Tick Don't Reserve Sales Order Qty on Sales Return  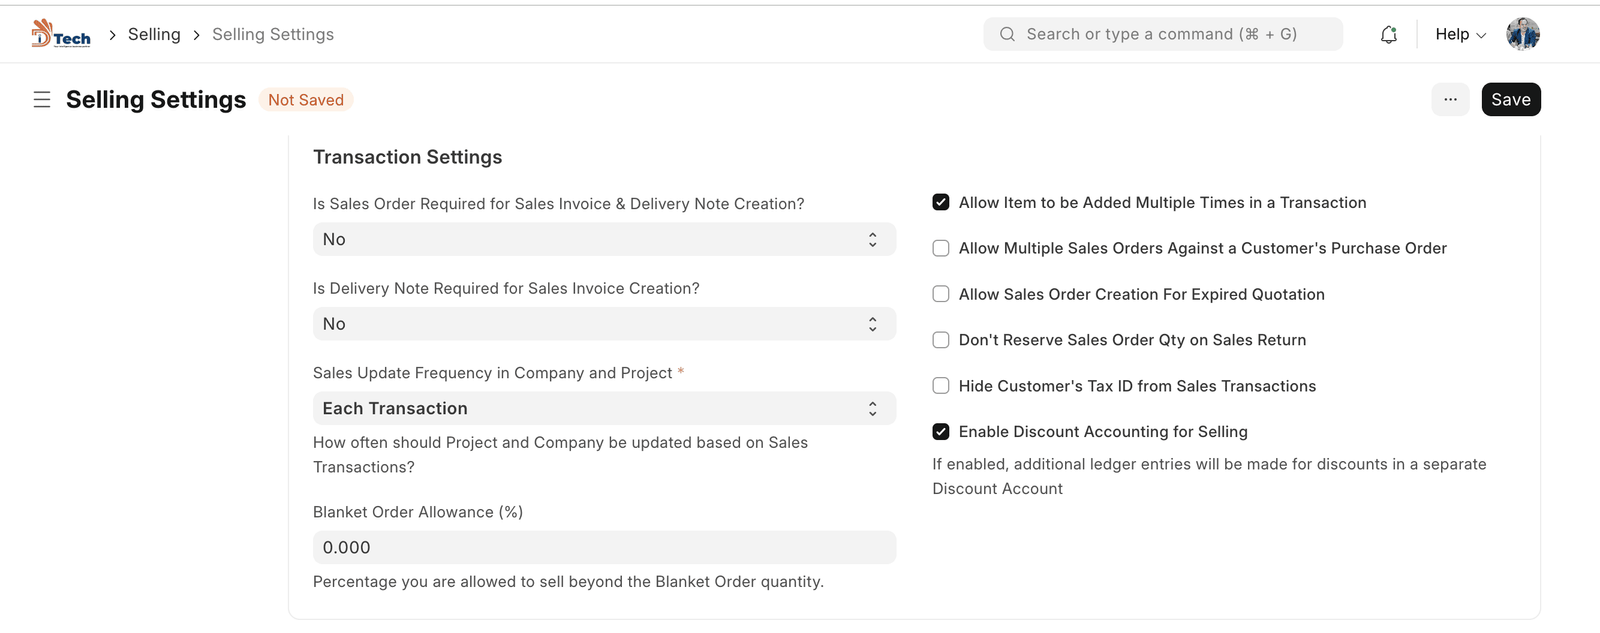click(941, 340)
